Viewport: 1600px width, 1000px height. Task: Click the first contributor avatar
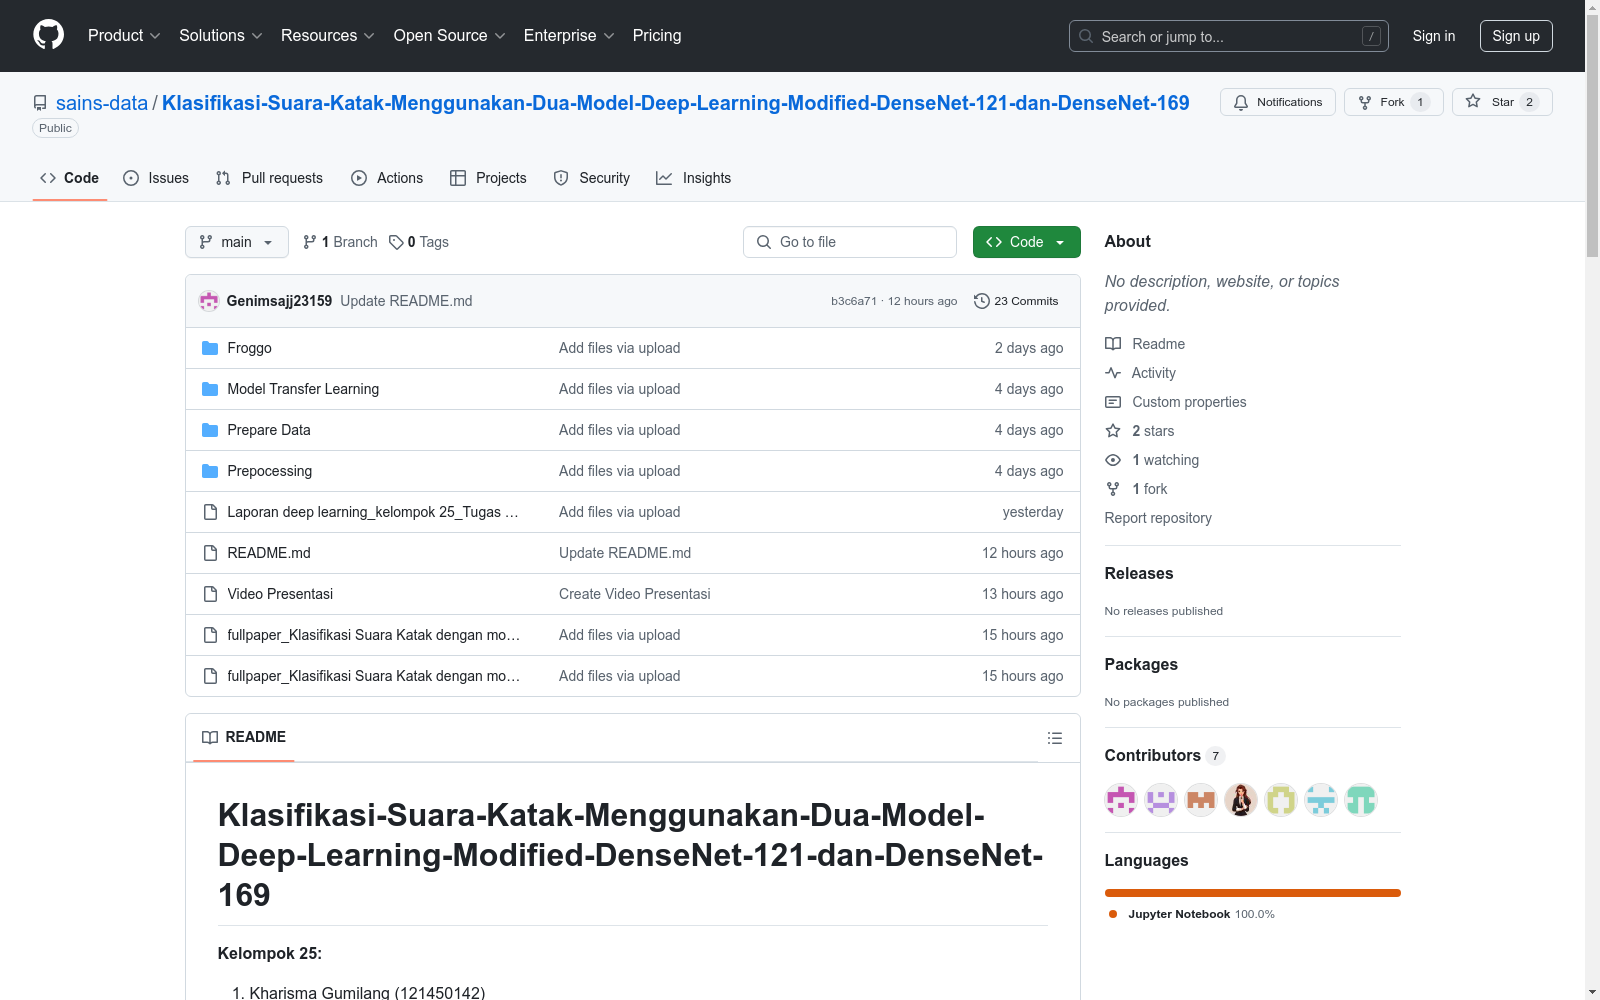pyautogui.click(x=1121, y=800)
